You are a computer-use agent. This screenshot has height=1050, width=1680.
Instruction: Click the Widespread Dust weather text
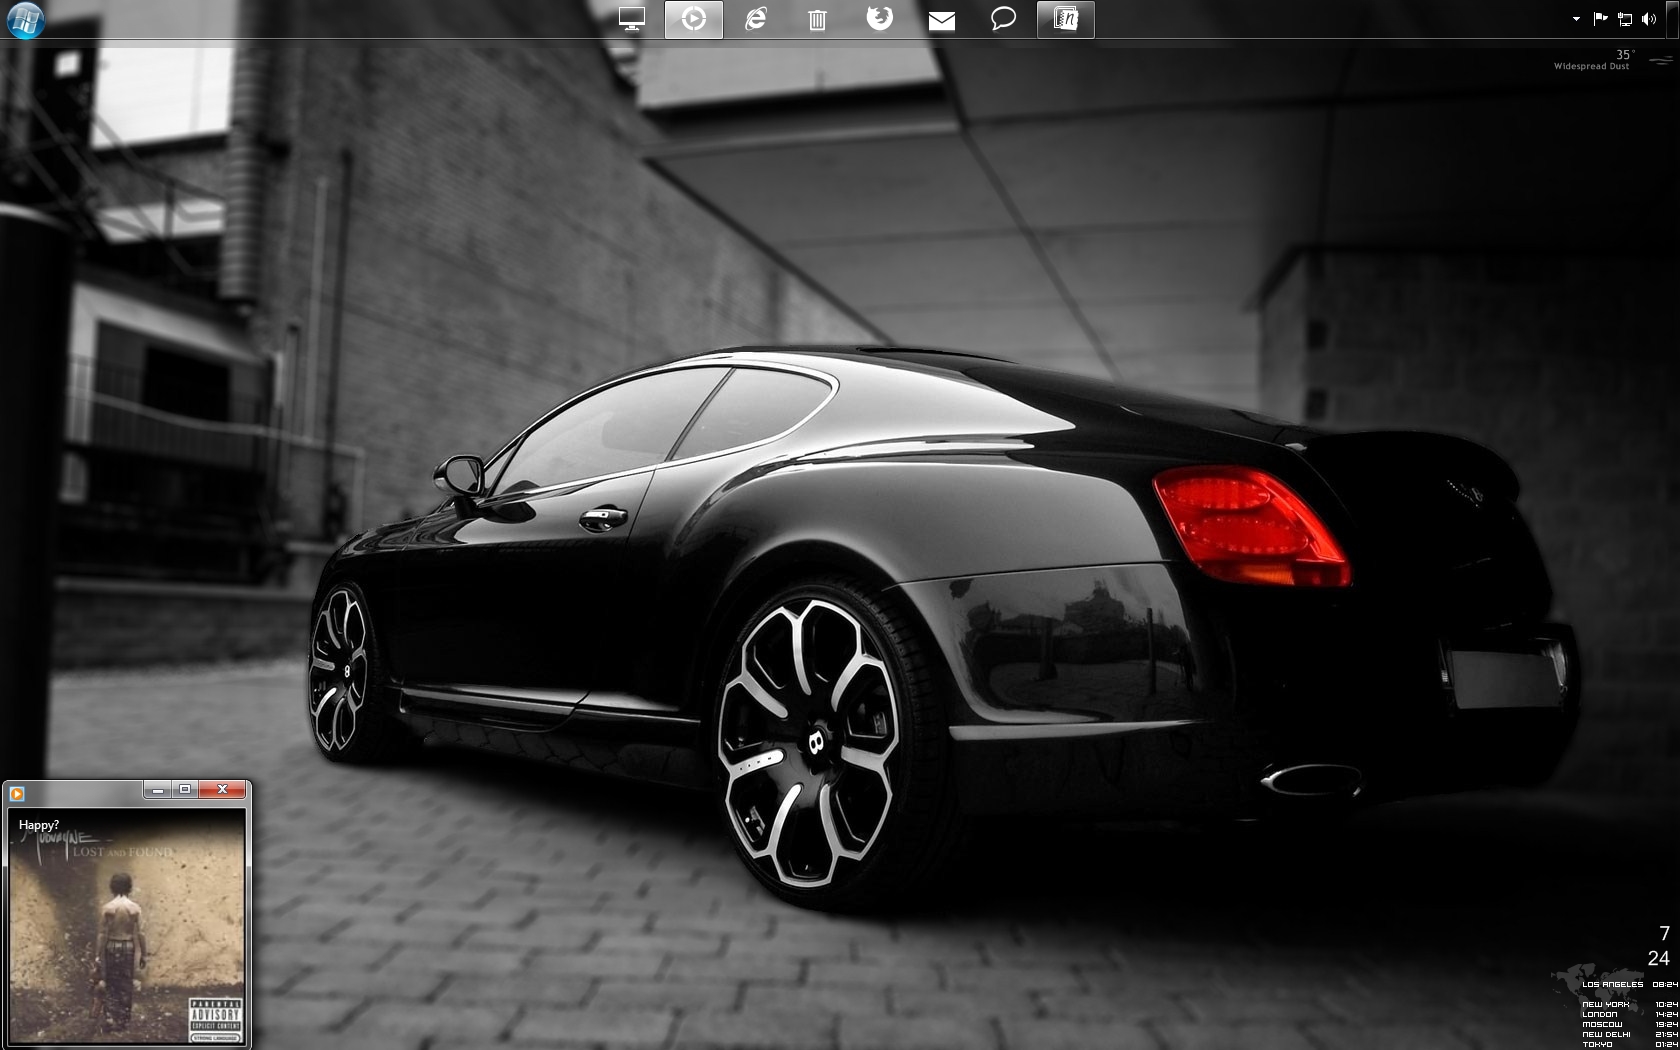tap(1591, 66)
